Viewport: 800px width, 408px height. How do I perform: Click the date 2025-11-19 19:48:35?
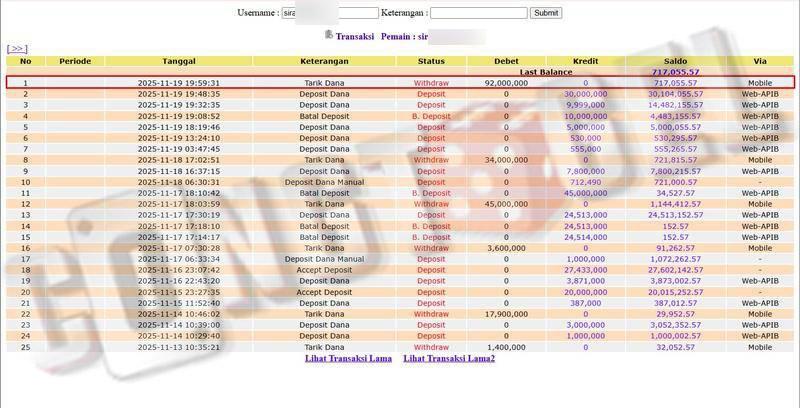(x=178, y=93)
